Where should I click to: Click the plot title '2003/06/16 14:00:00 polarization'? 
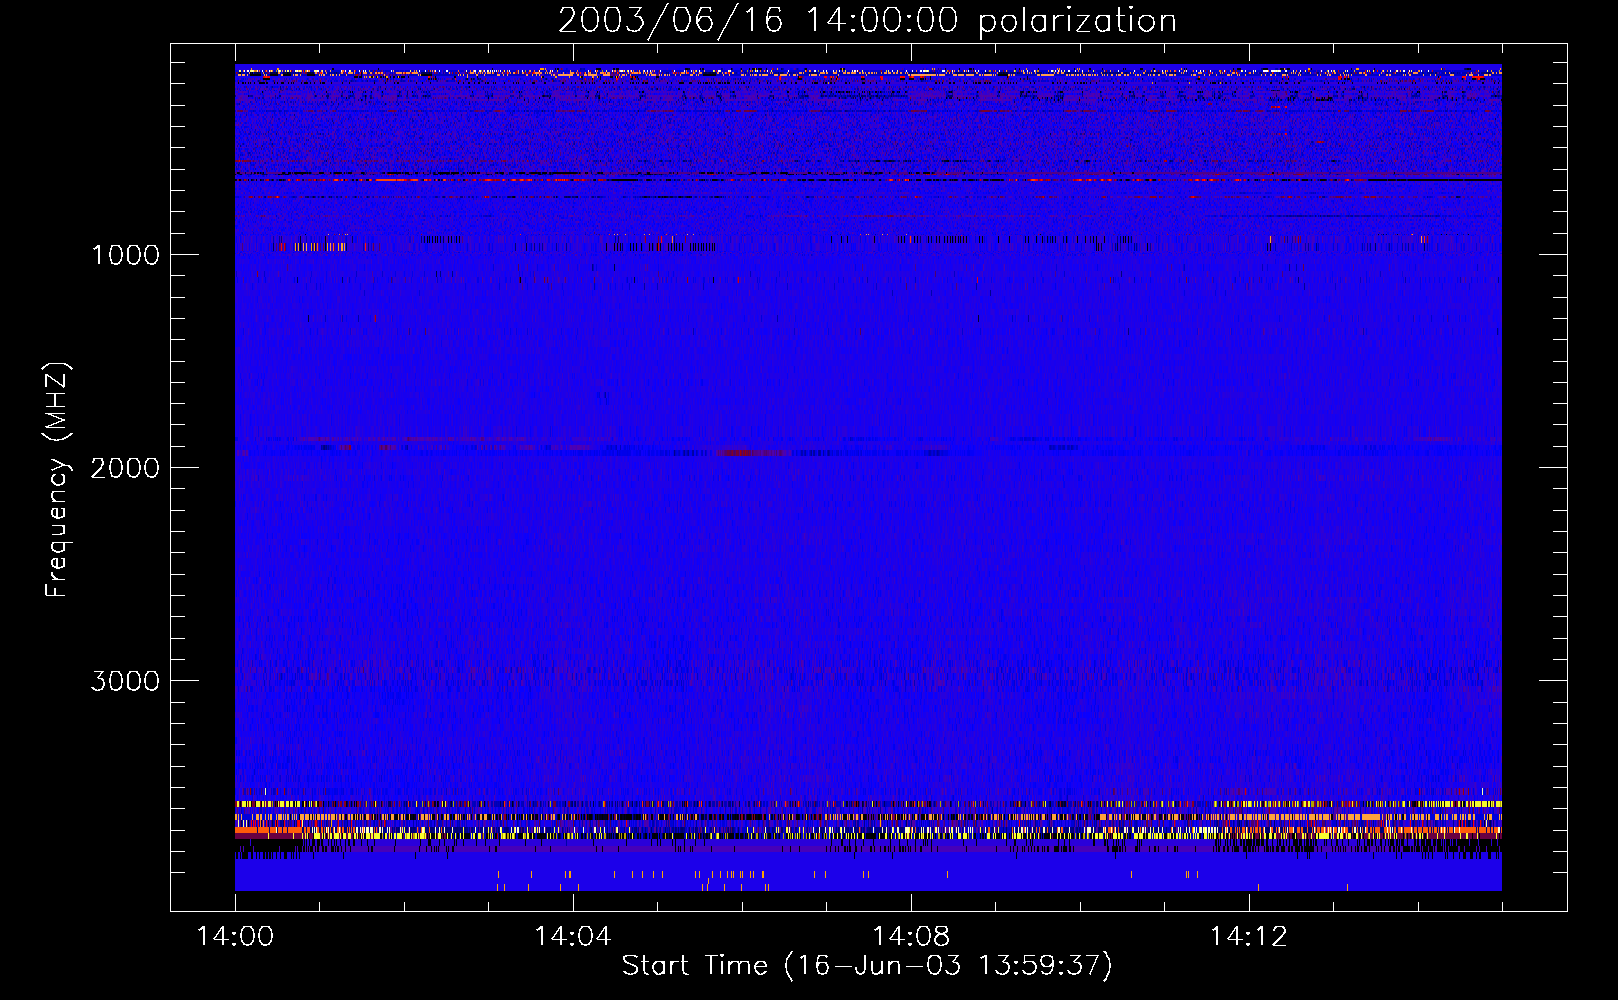click(867, 20)
